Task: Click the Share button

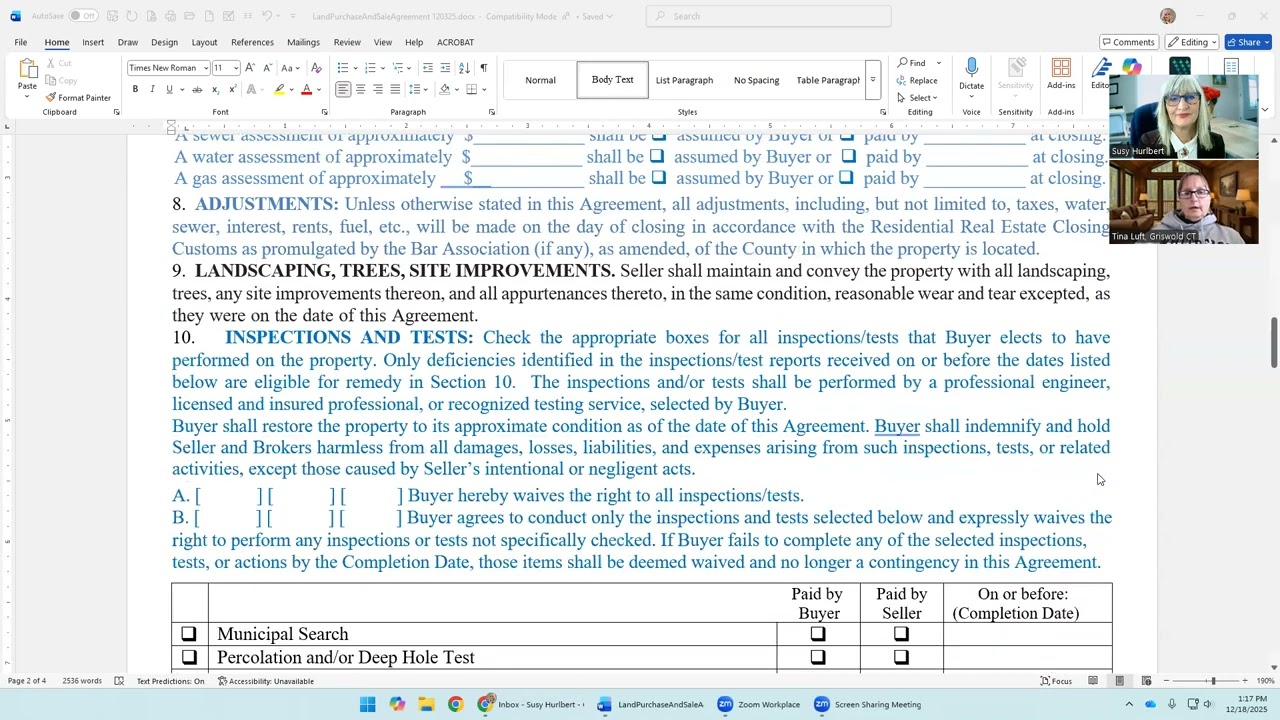Action: (x=1248, y=42)
